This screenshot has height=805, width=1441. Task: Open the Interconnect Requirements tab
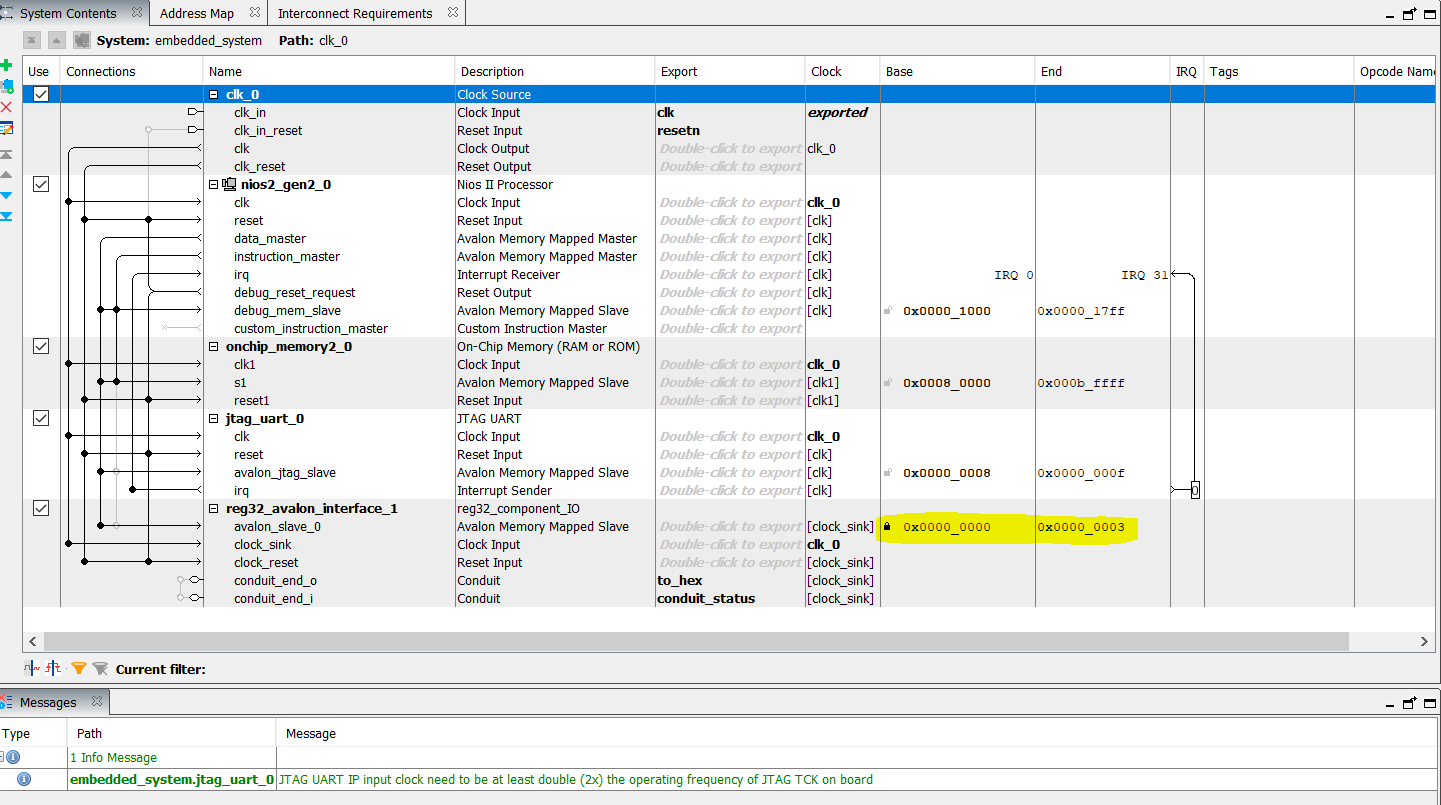click(355, 13)
